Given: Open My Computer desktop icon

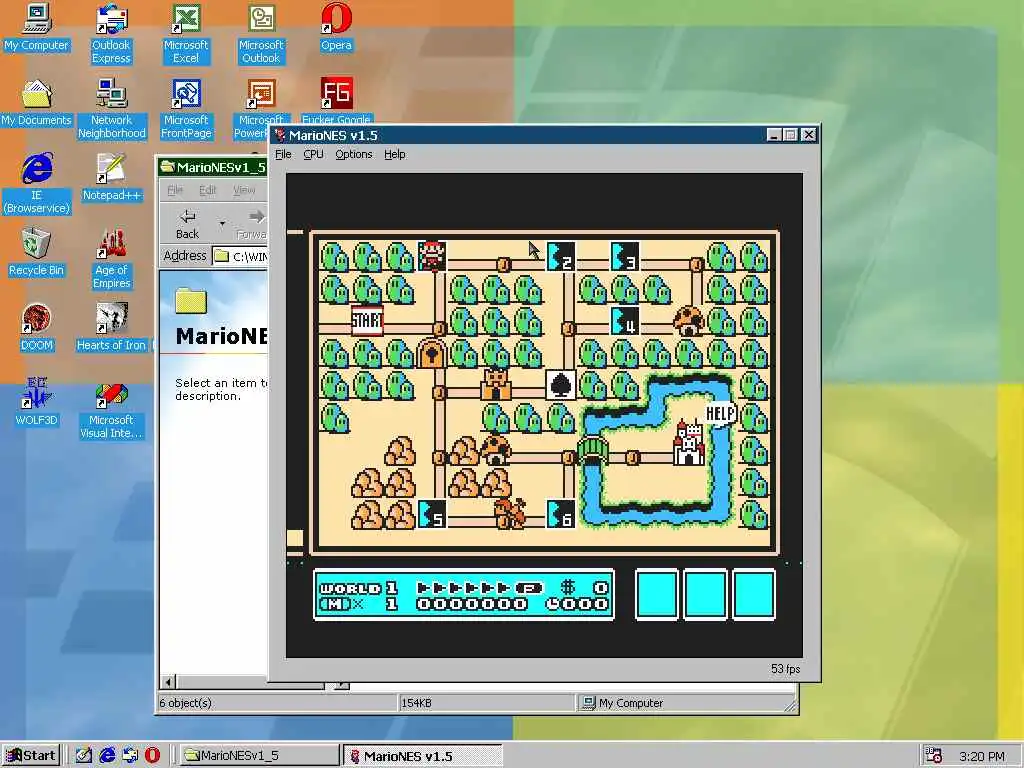Looking at the screenshot, I should [x=37, y=27].
